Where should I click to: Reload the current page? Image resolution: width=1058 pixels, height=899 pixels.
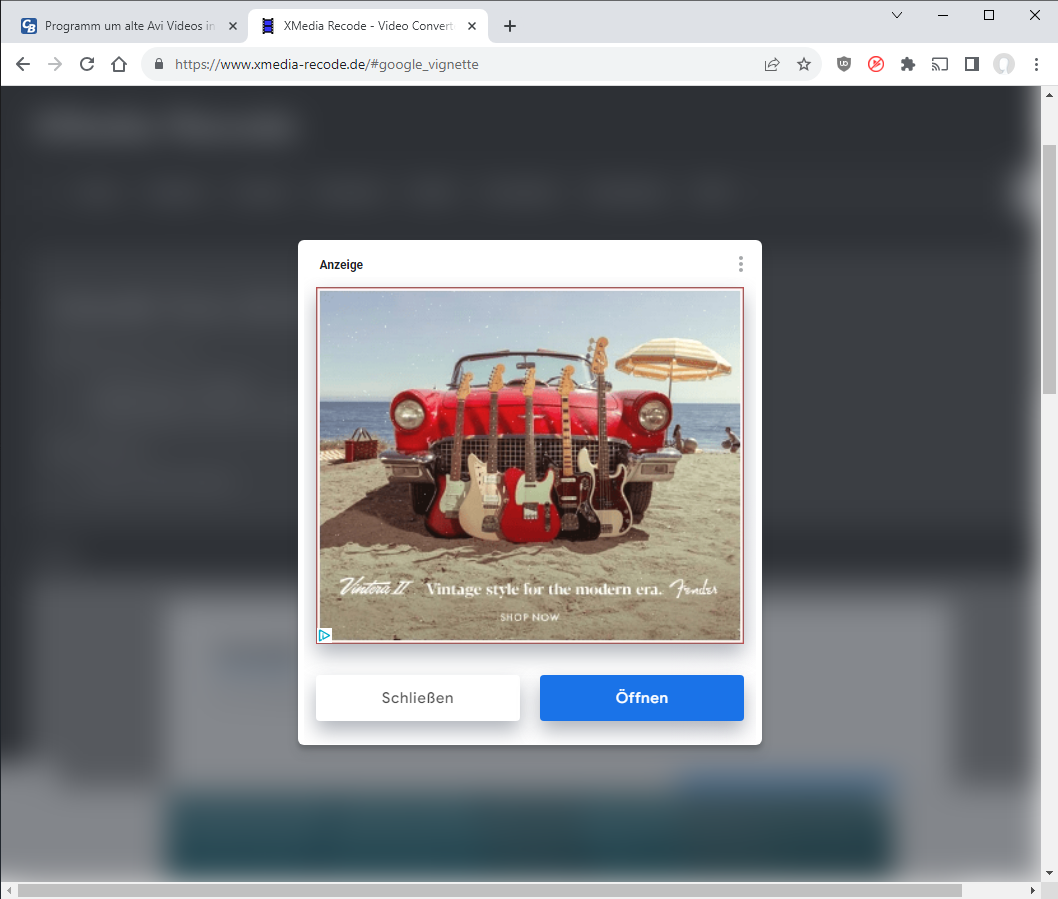tap(87, 64)
